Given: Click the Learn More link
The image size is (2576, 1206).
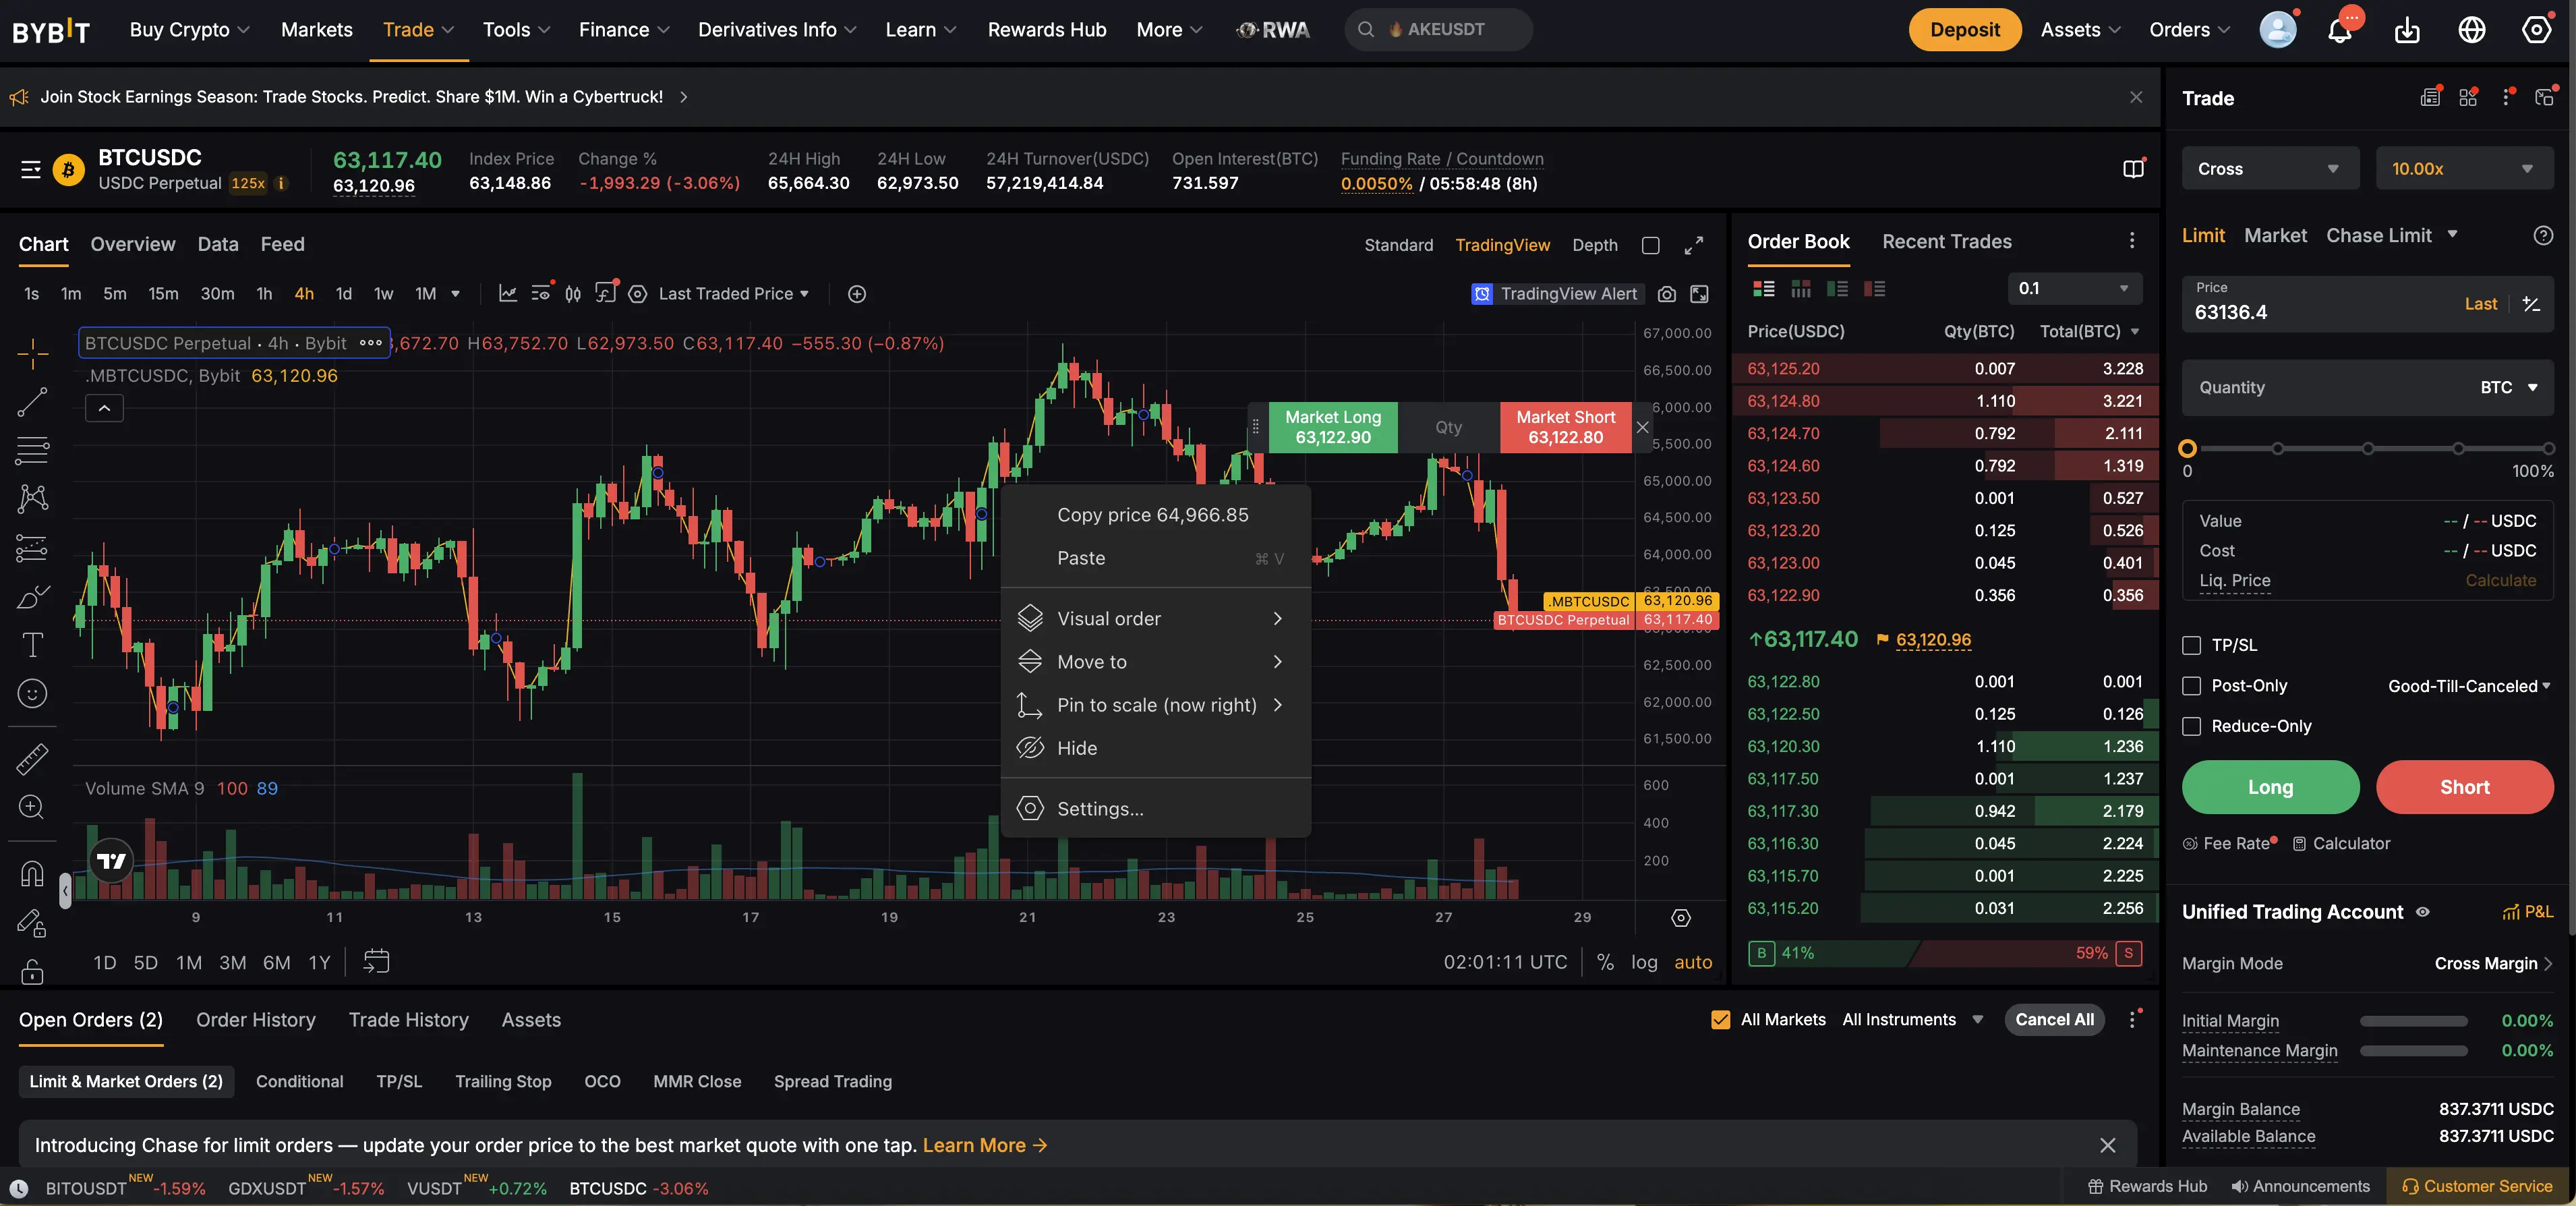Looking at the screenshot, I should 984,1146.
